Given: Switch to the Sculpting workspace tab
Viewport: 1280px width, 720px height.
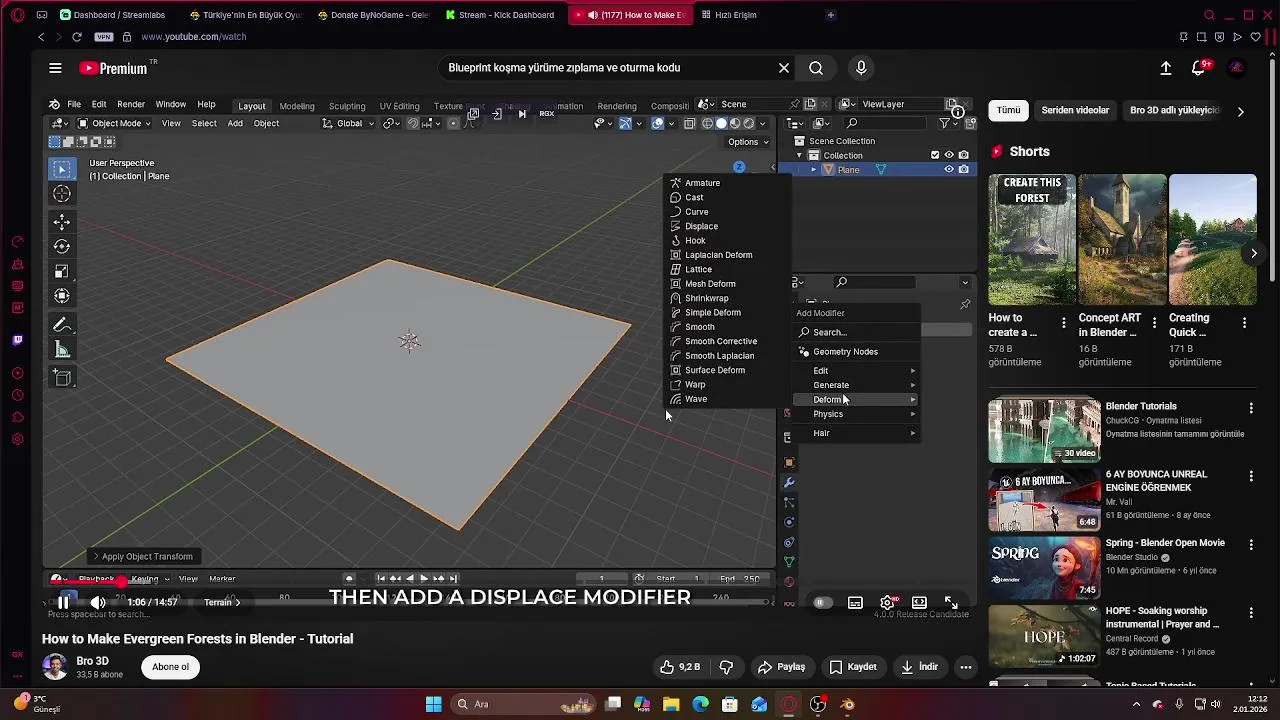Looking at the screenshot, I should tap(347, 105).
